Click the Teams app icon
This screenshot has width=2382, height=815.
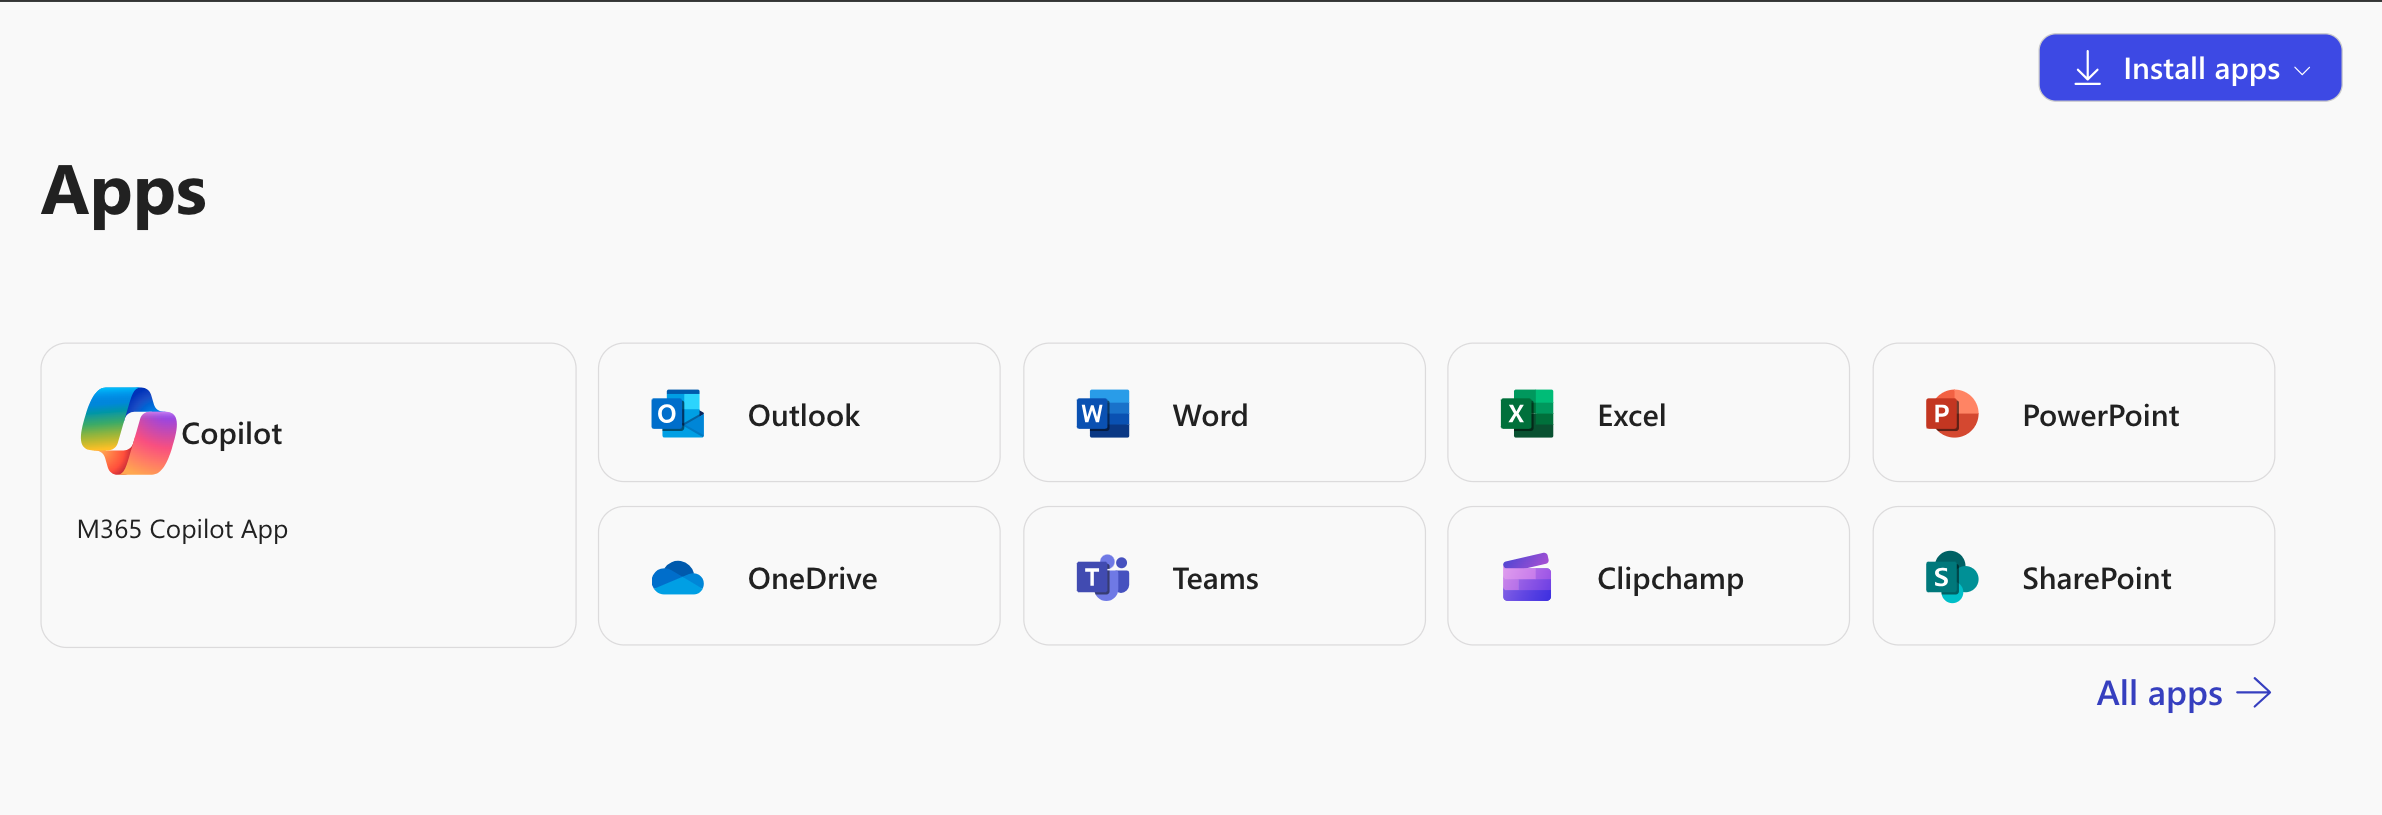(1102, 577)
